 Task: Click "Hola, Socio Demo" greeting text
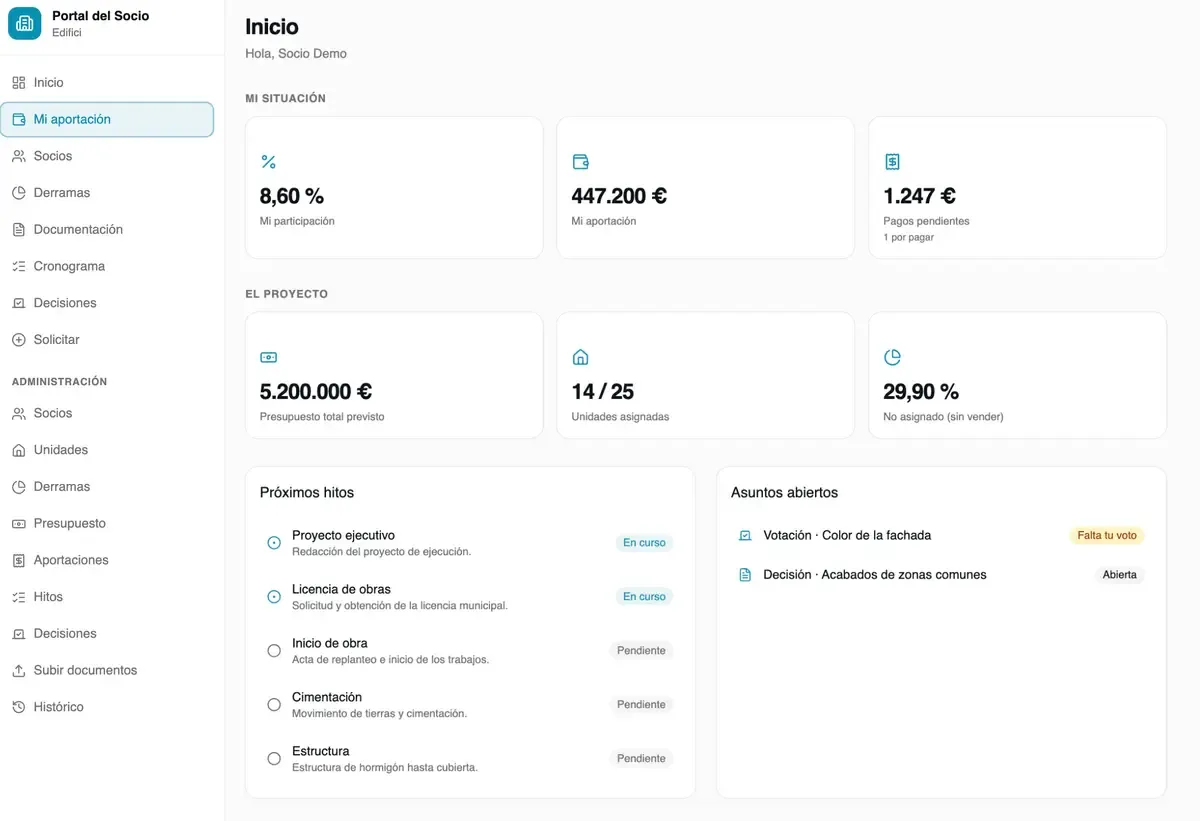coord(296,54)
